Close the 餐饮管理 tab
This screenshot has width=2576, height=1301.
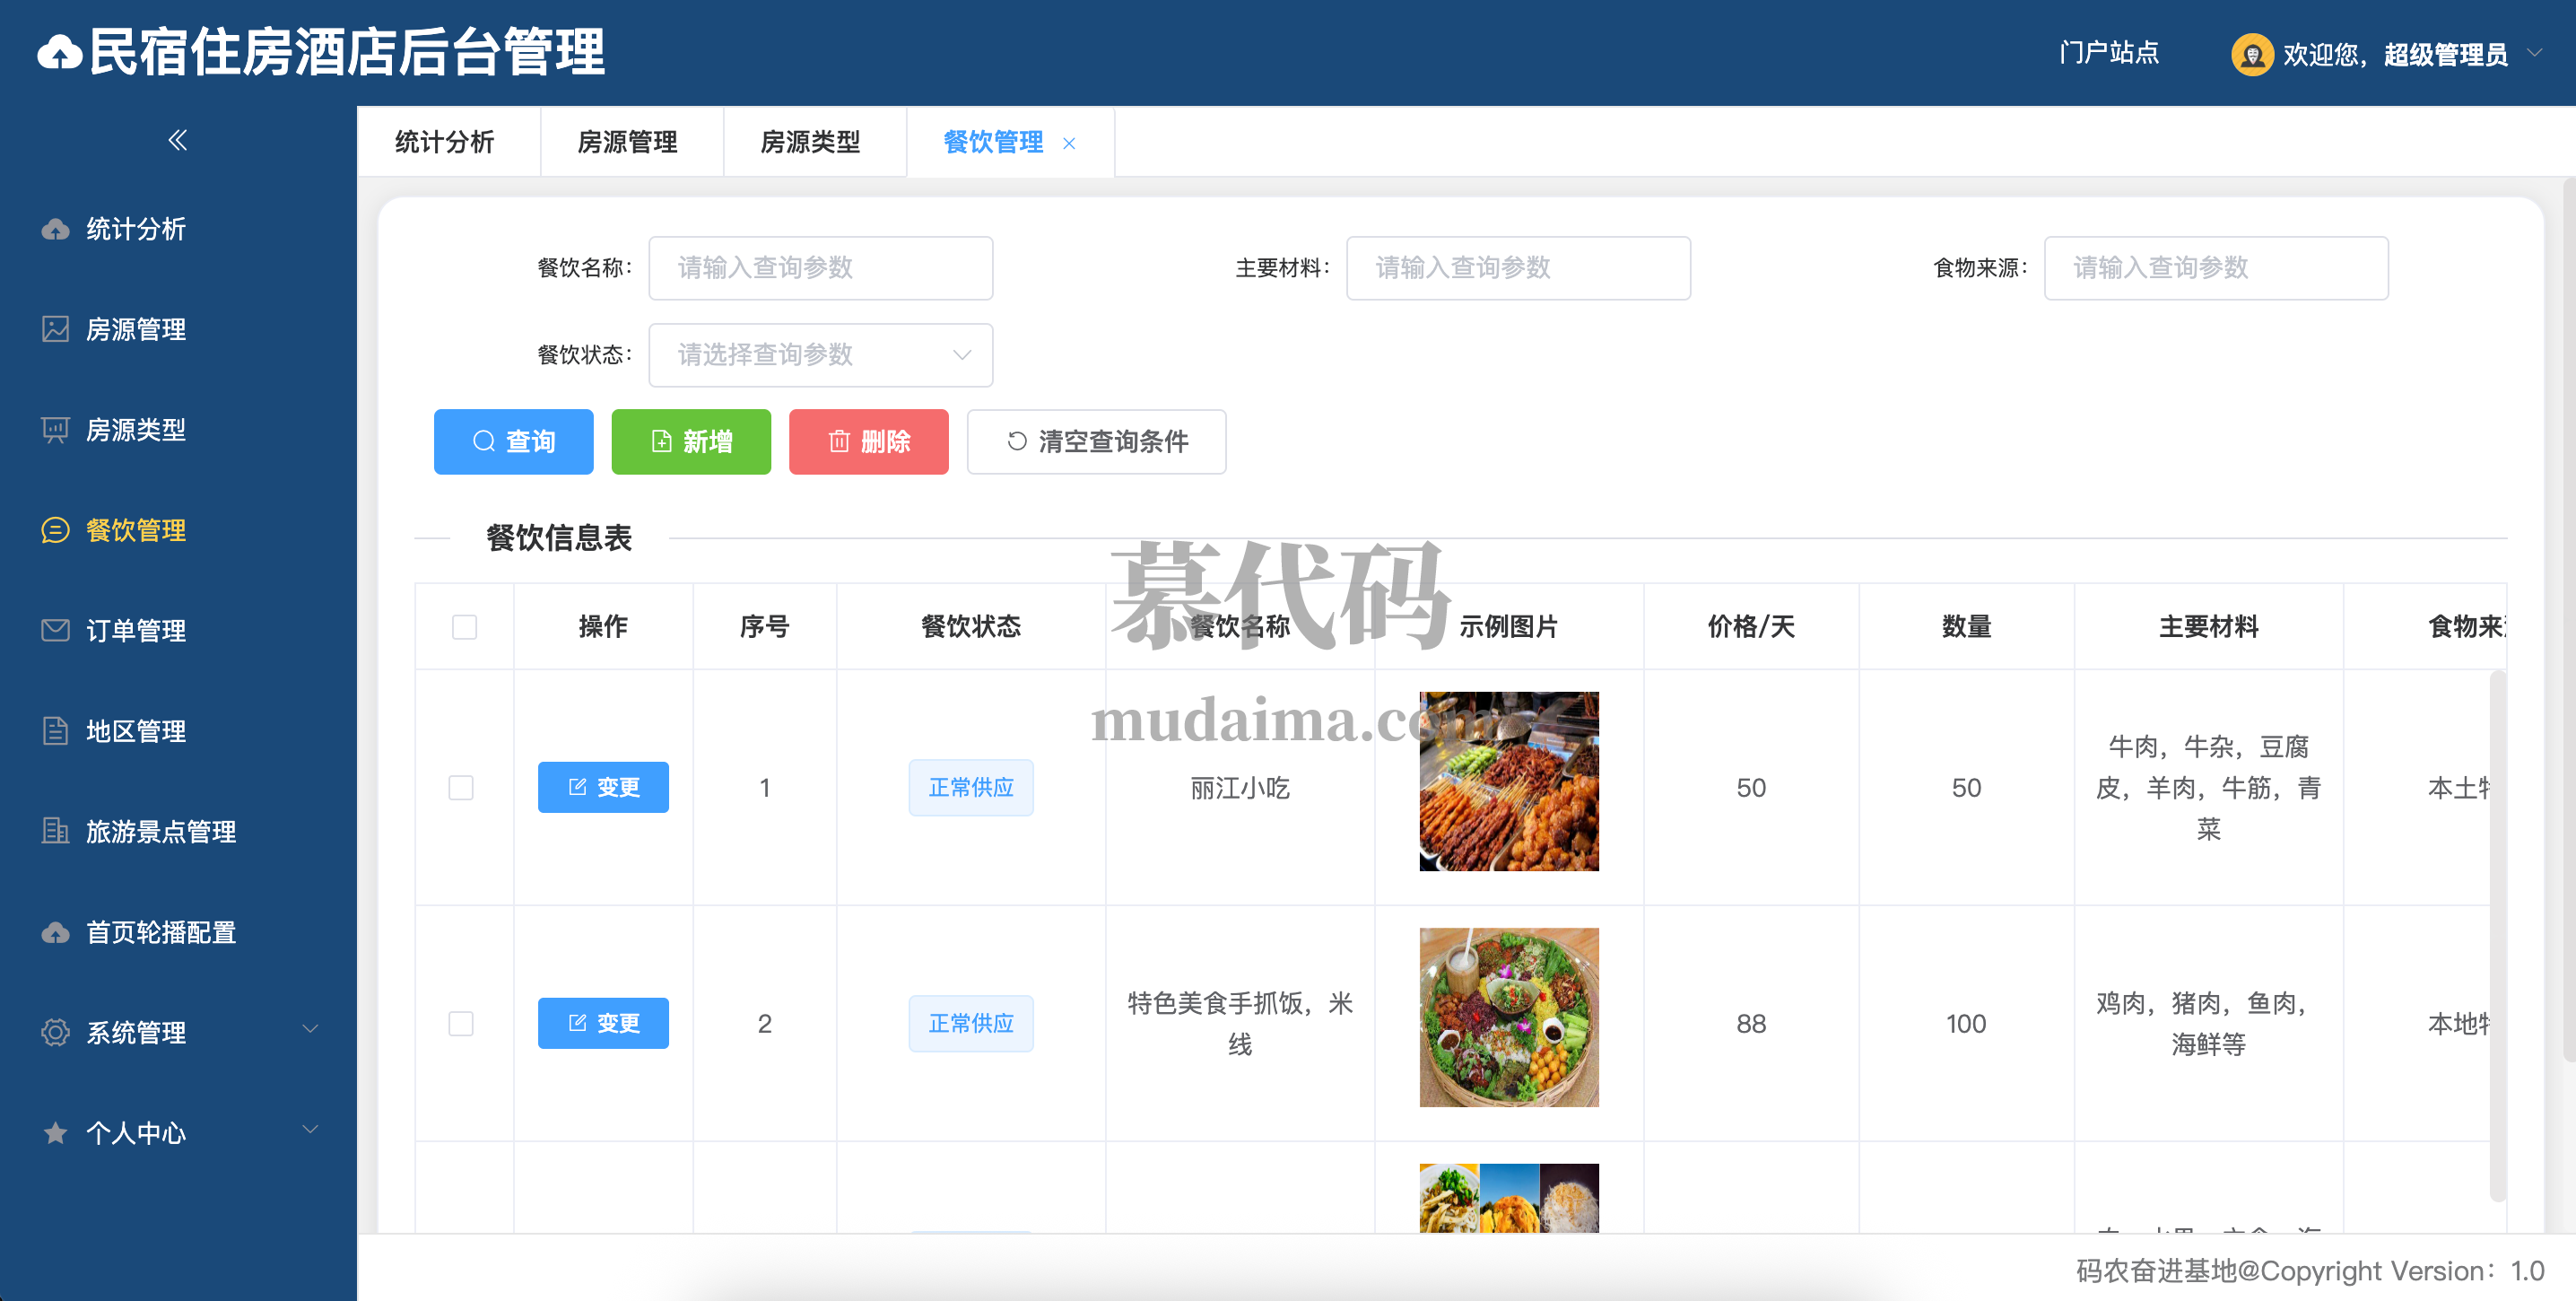pyautogui.click(x=1069, y=143)
